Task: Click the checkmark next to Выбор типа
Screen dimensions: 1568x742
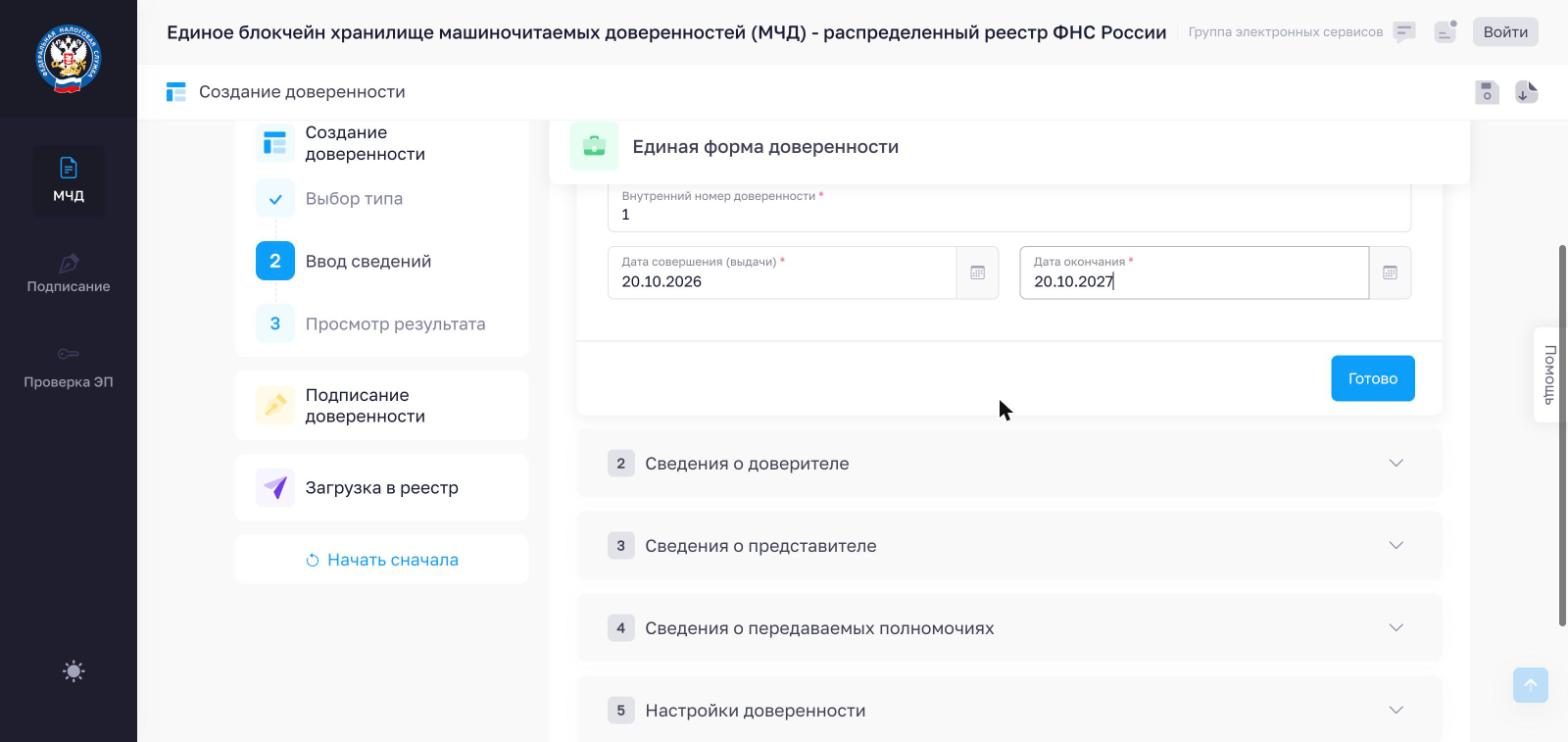Action: (275, 199)
